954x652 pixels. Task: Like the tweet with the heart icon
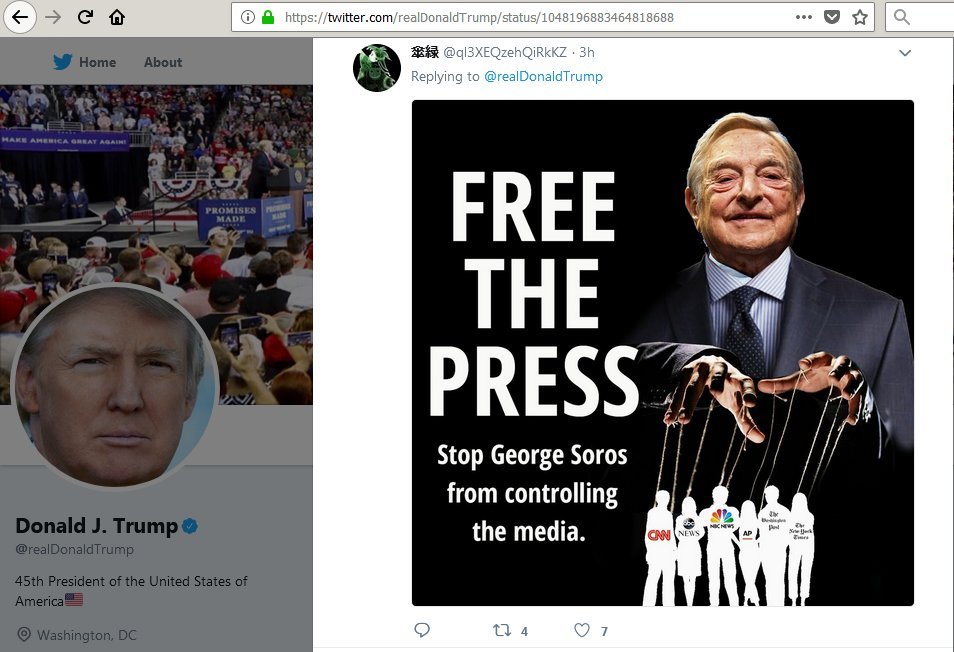click(x=582, y=630)
